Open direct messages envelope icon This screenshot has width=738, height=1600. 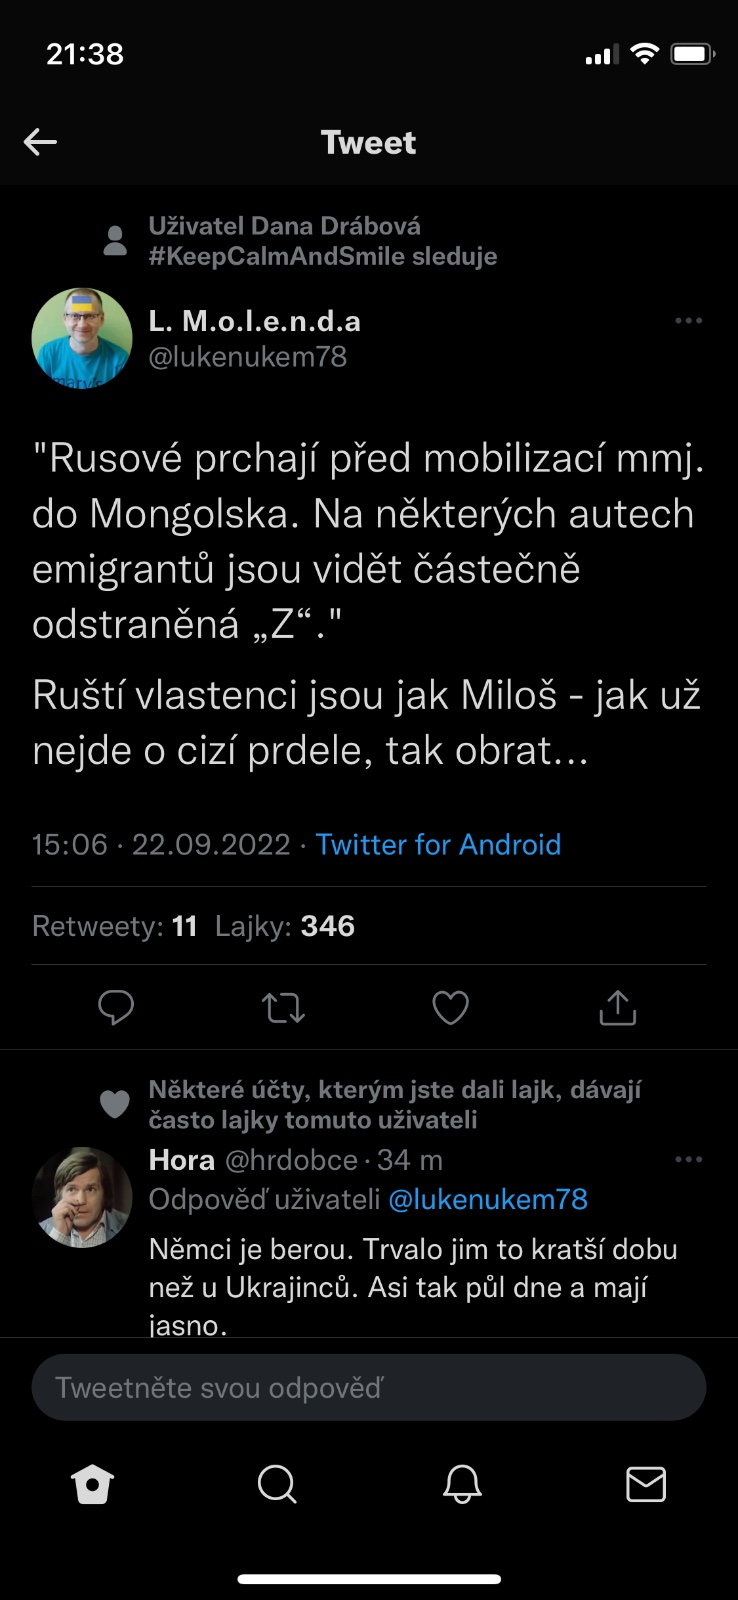[646, 1484]
